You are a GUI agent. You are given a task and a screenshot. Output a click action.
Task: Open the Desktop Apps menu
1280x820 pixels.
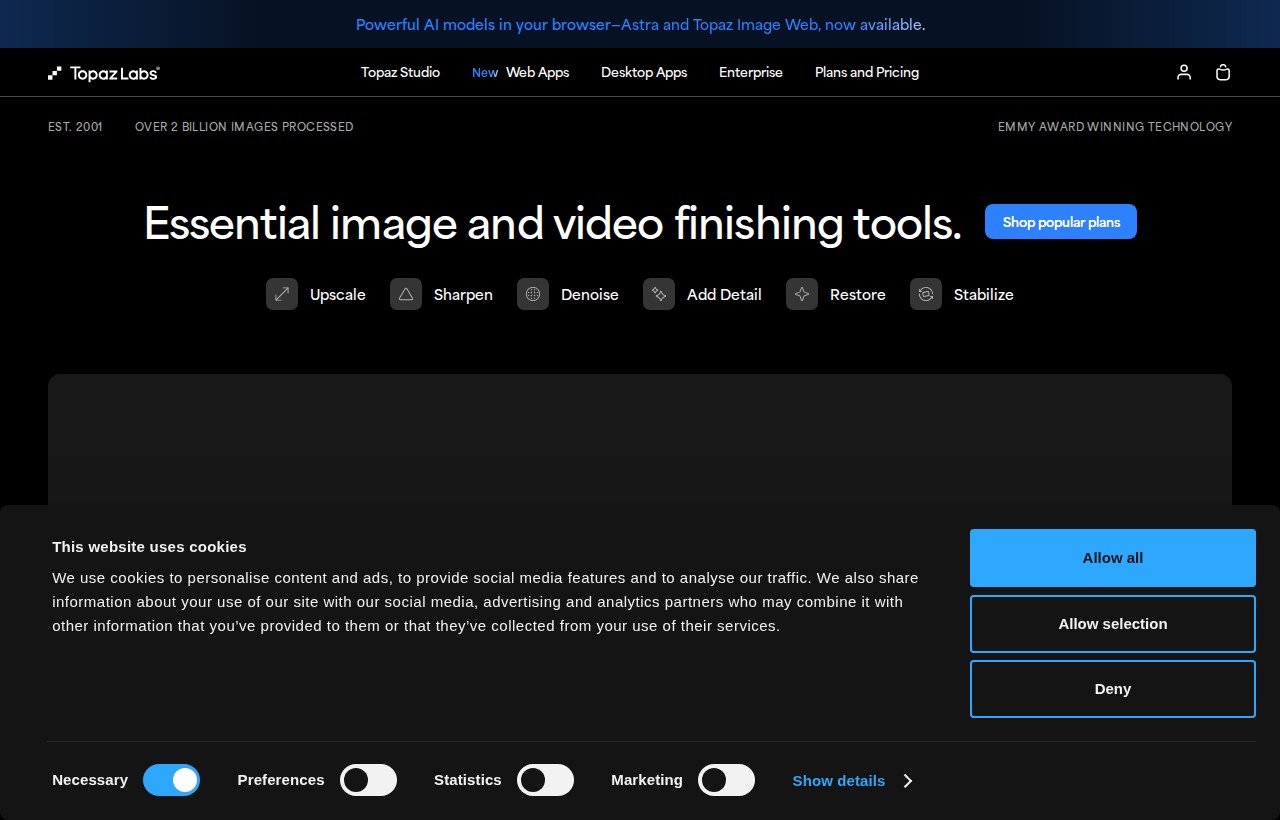pyautogui.click(x=644, y=72)
